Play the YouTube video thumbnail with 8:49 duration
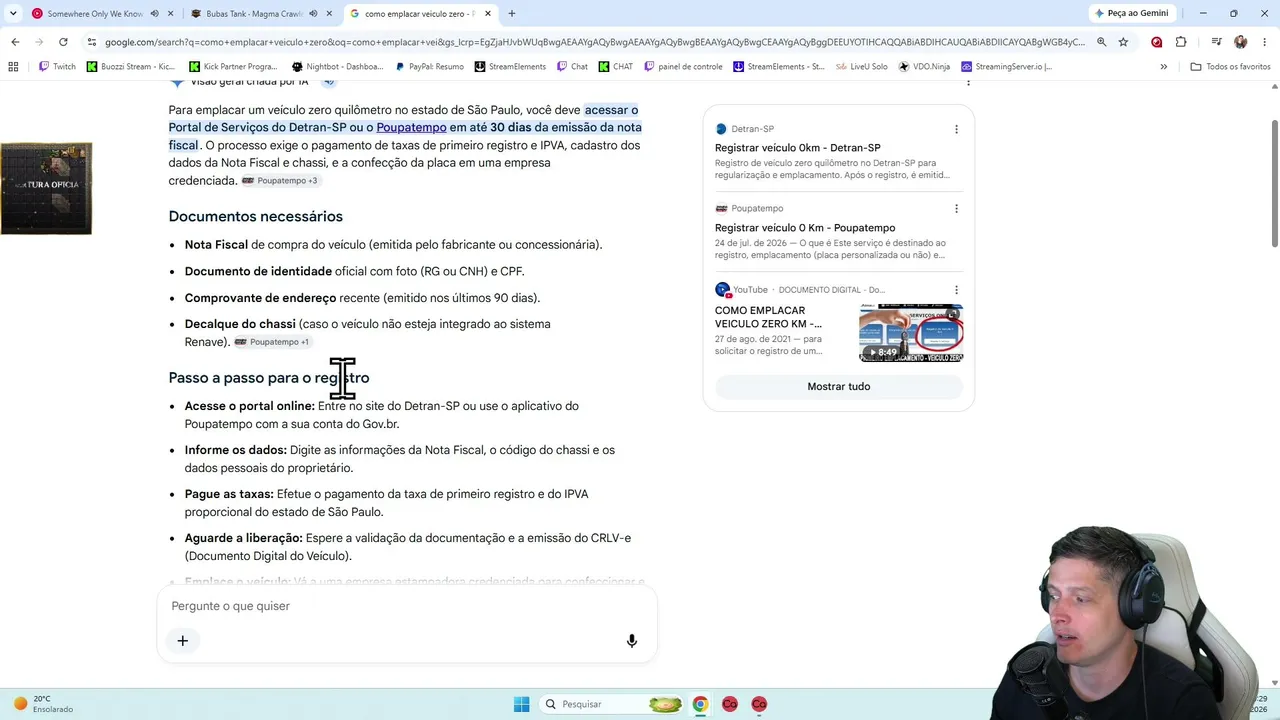The width and height of the screenshot is (1280, 720). click(911, 333)
